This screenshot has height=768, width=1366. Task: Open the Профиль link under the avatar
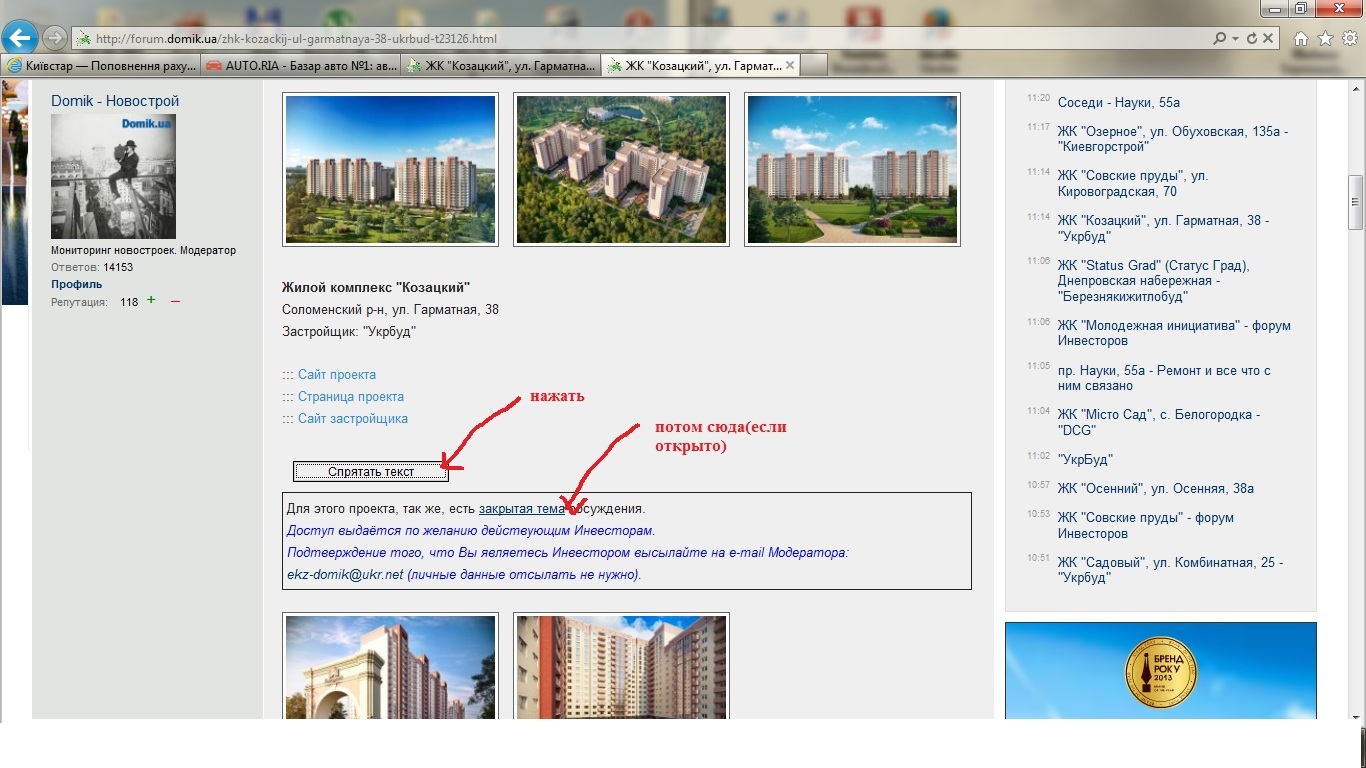(77, 284)
